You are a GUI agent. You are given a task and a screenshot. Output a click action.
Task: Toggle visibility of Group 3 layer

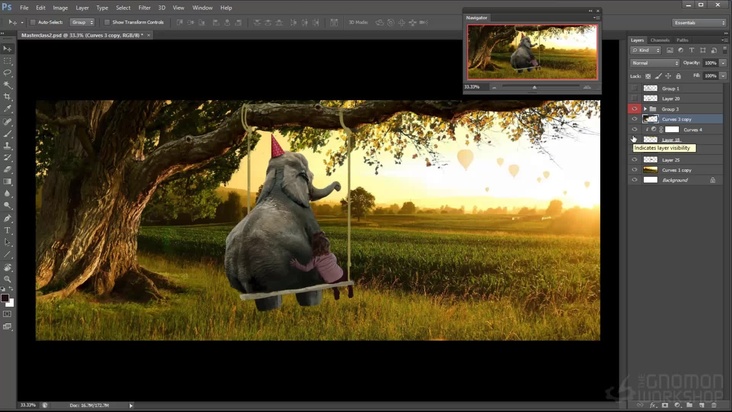pos(634,108)
